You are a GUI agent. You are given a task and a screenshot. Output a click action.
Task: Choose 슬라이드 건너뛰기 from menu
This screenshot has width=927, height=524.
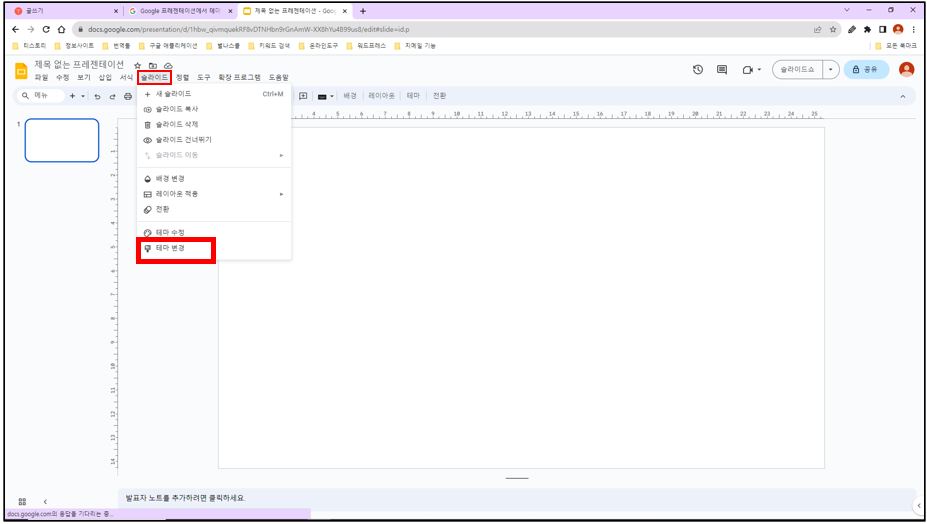[x=213, y=140]
